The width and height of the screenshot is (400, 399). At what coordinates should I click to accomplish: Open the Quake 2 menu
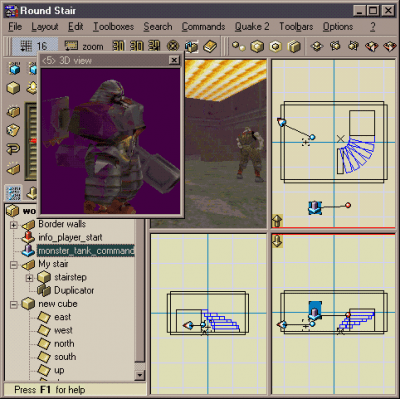tap(252, 27)
